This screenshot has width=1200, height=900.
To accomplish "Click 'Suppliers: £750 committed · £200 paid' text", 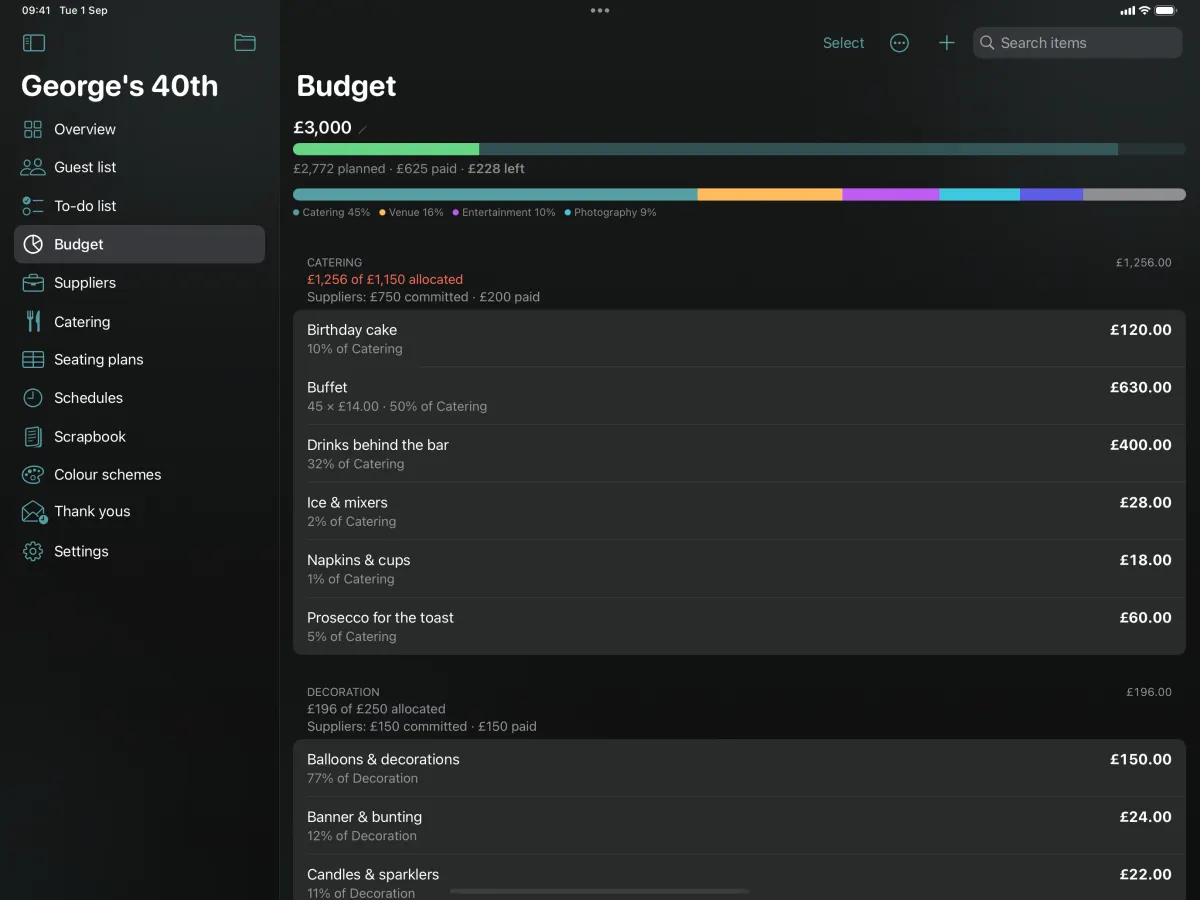I will (423, 297).
